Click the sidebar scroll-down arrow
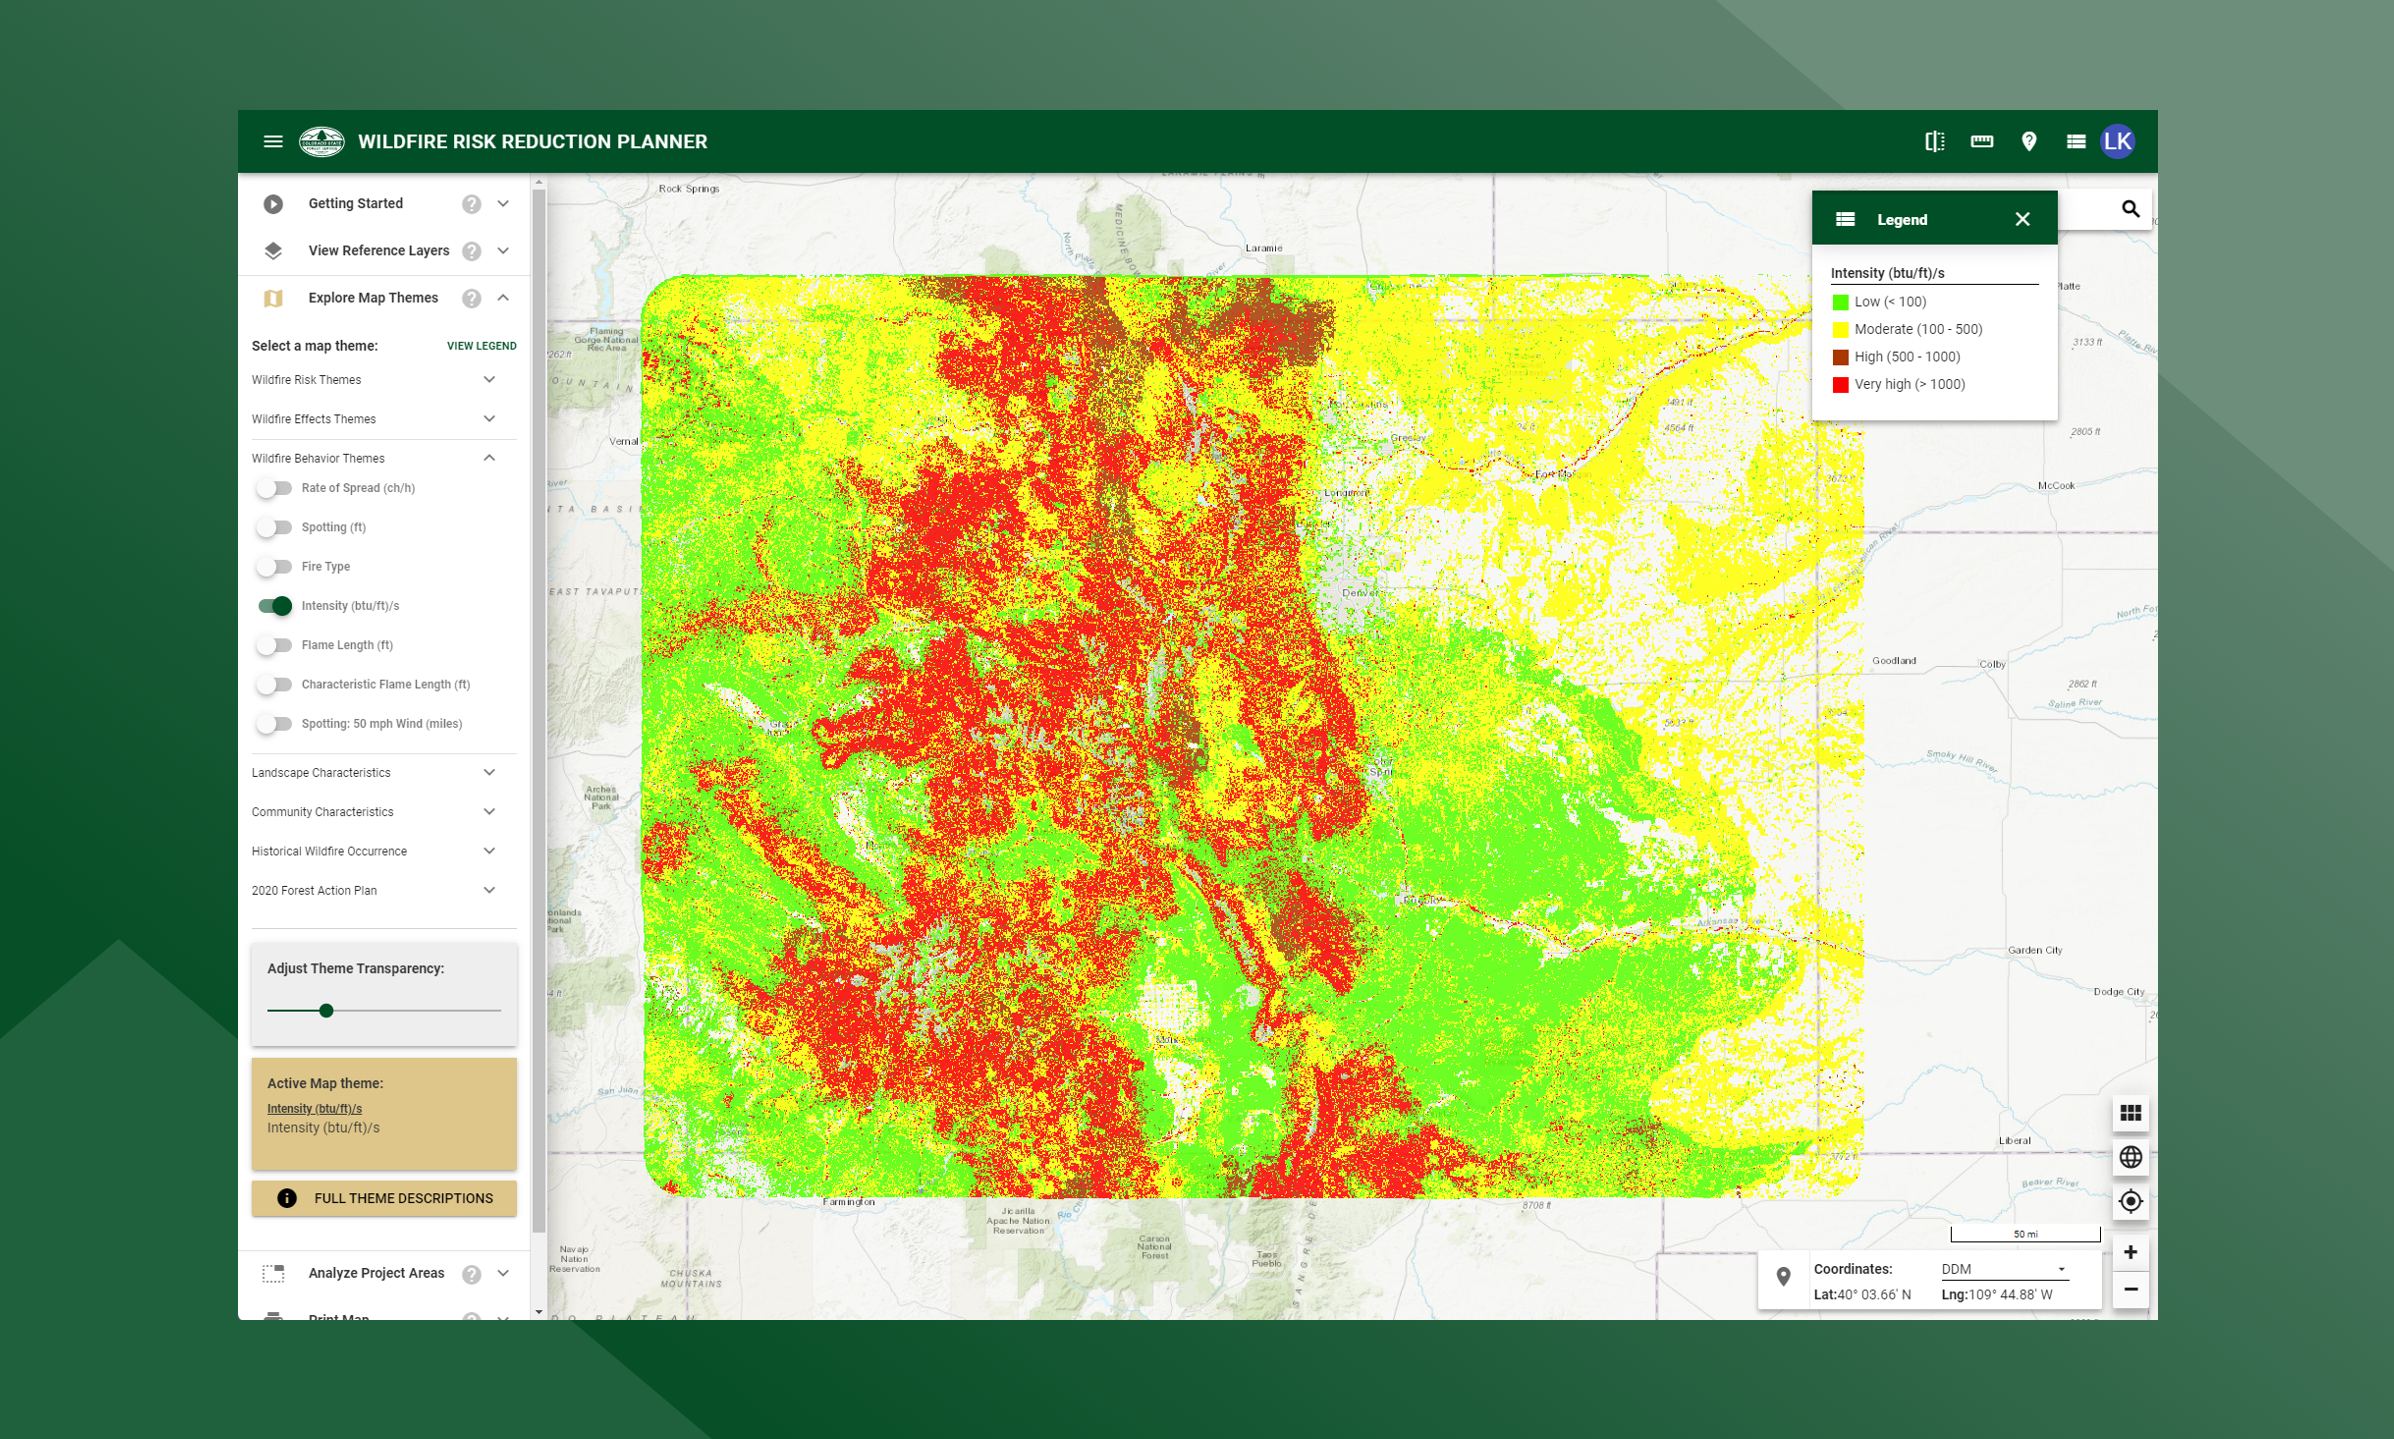Image resolution: width=2394 pixels, height=1439 pixels. (539, 1312)
